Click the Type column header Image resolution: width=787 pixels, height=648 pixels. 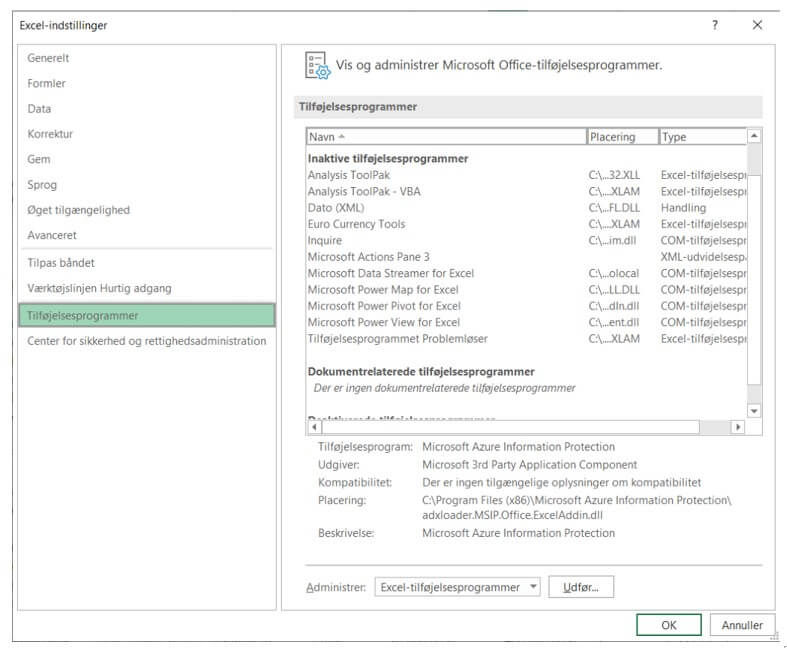[702, 137]
